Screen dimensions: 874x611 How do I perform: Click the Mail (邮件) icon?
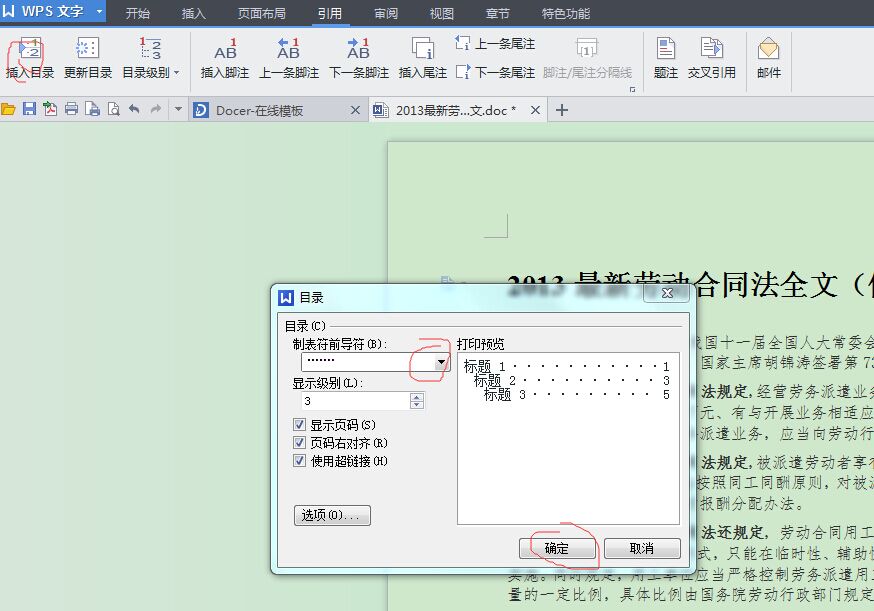tap(769, 49)
